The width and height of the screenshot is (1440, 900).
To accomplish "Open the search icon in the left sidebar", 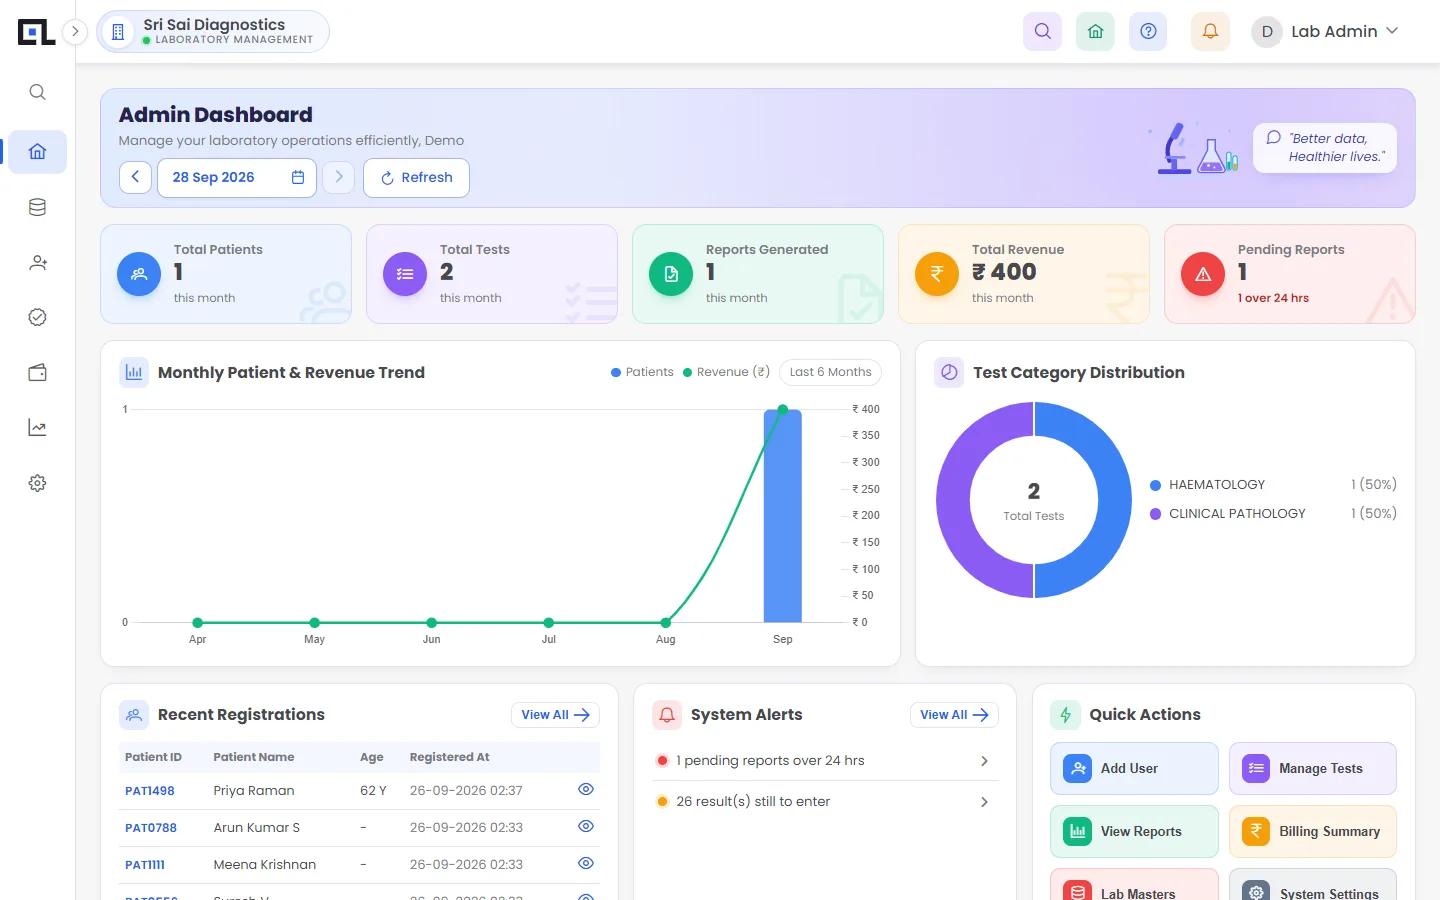I will [x=37, y=92].
